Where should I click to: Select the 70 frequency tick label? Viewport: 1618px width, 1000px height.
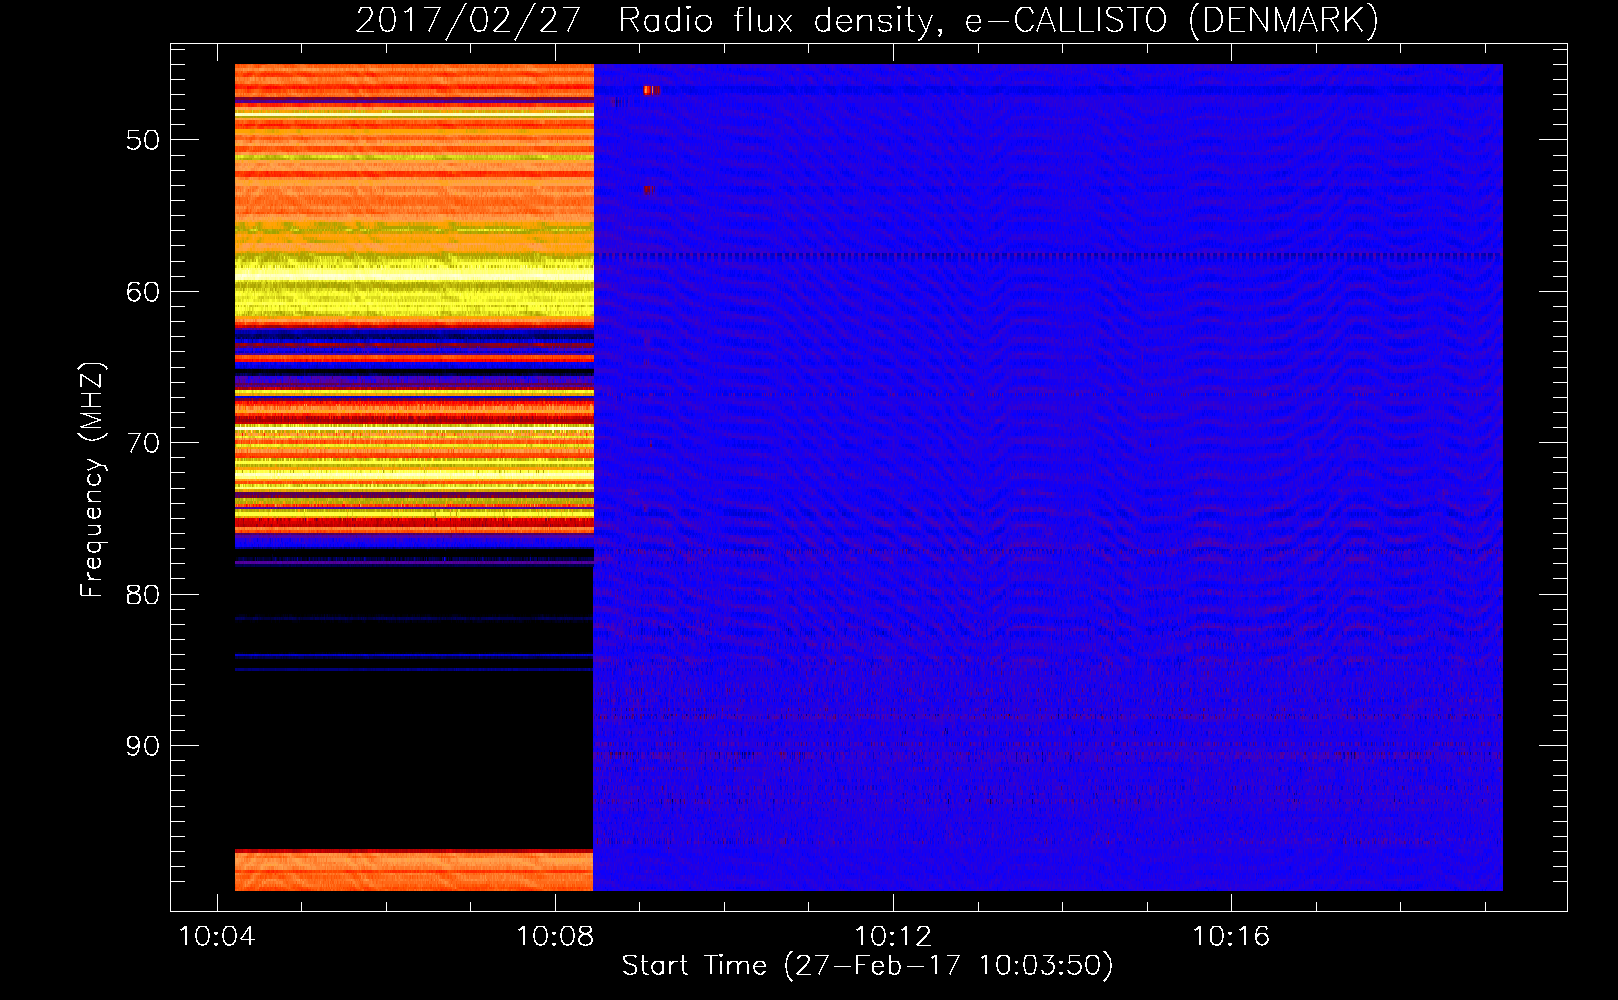(x=143, y=443)
